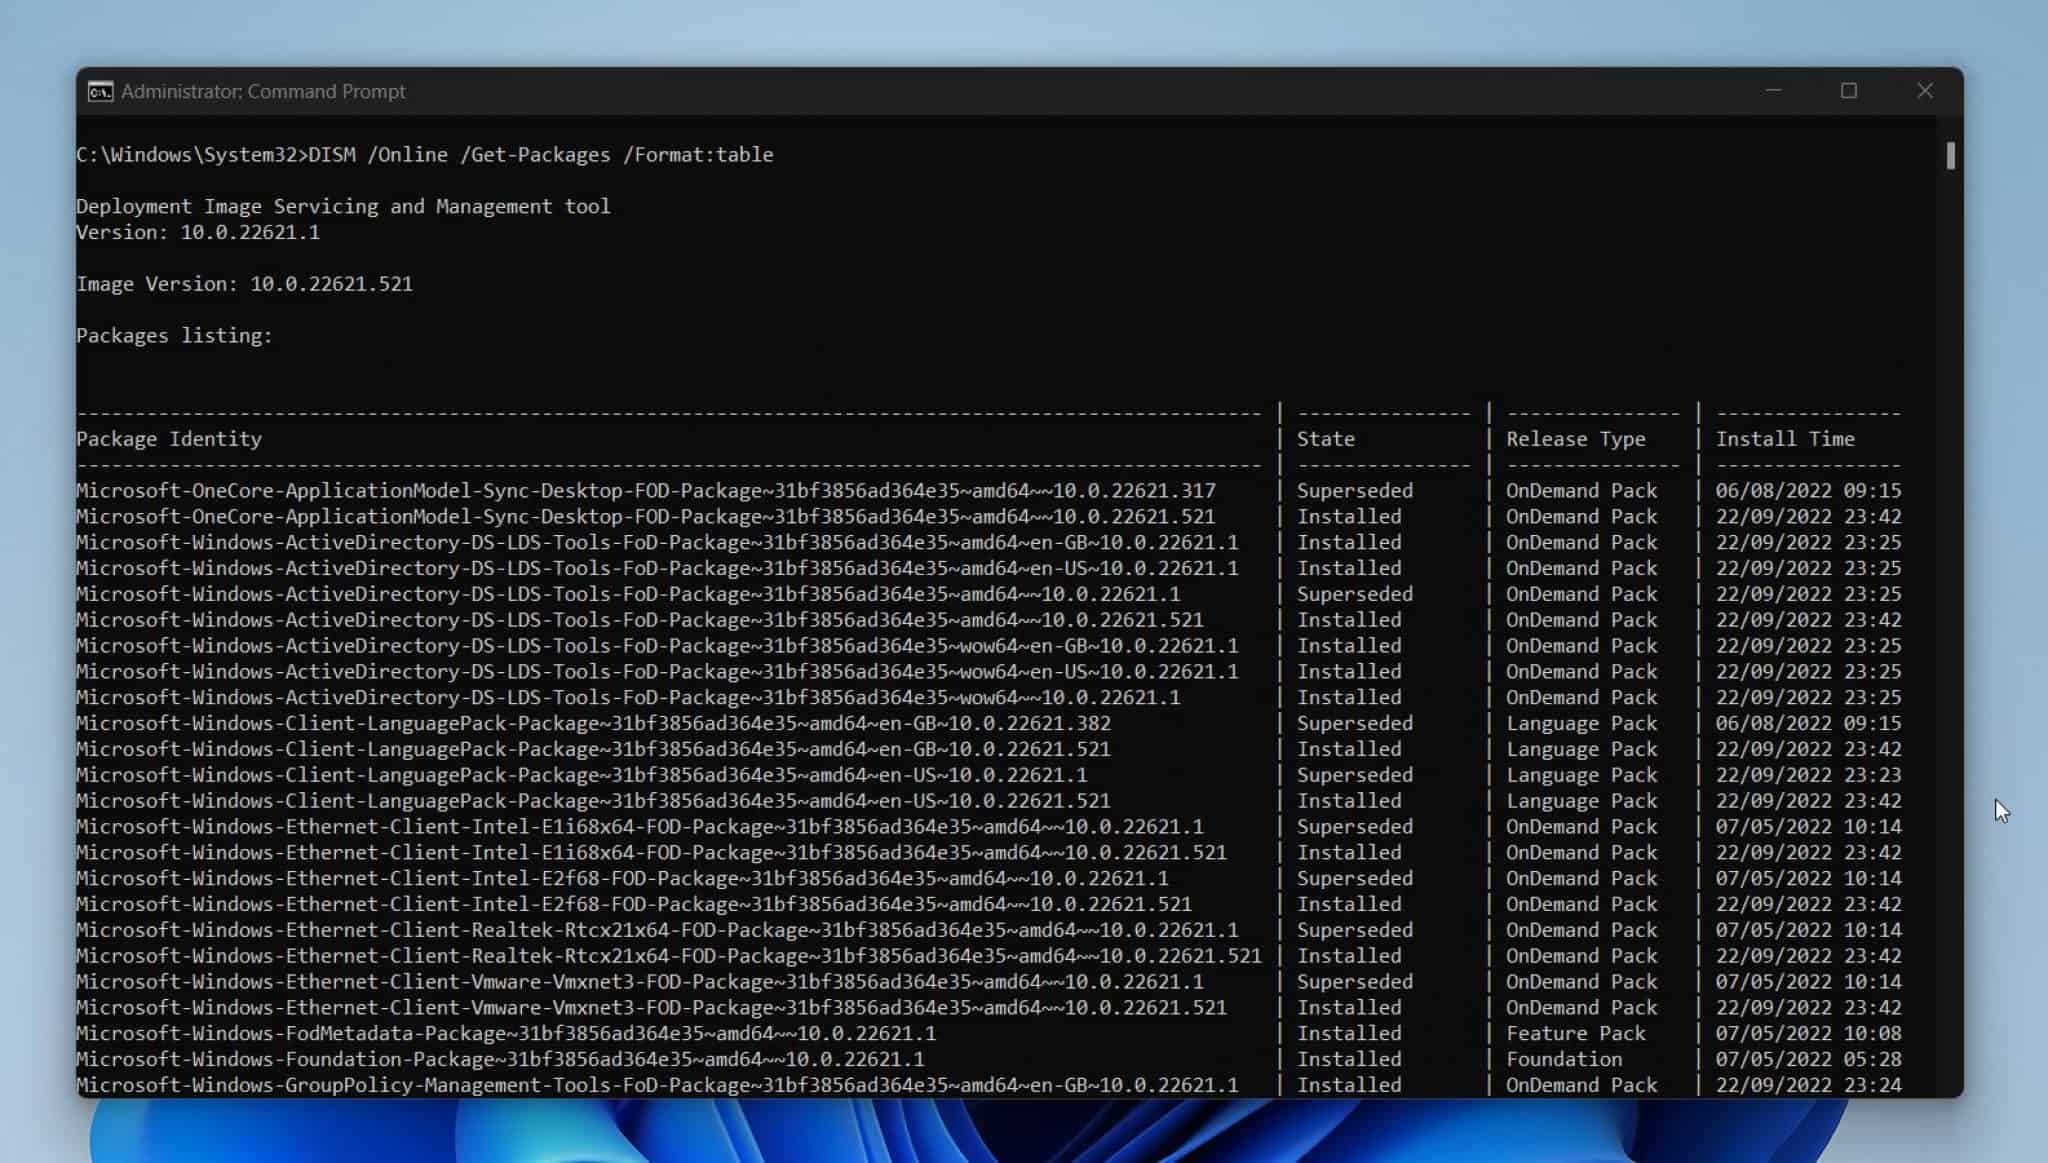Click the 'Foundation' release type entry
The height and width of the screenshot is (1163, 2048).
(1564, 1060)
